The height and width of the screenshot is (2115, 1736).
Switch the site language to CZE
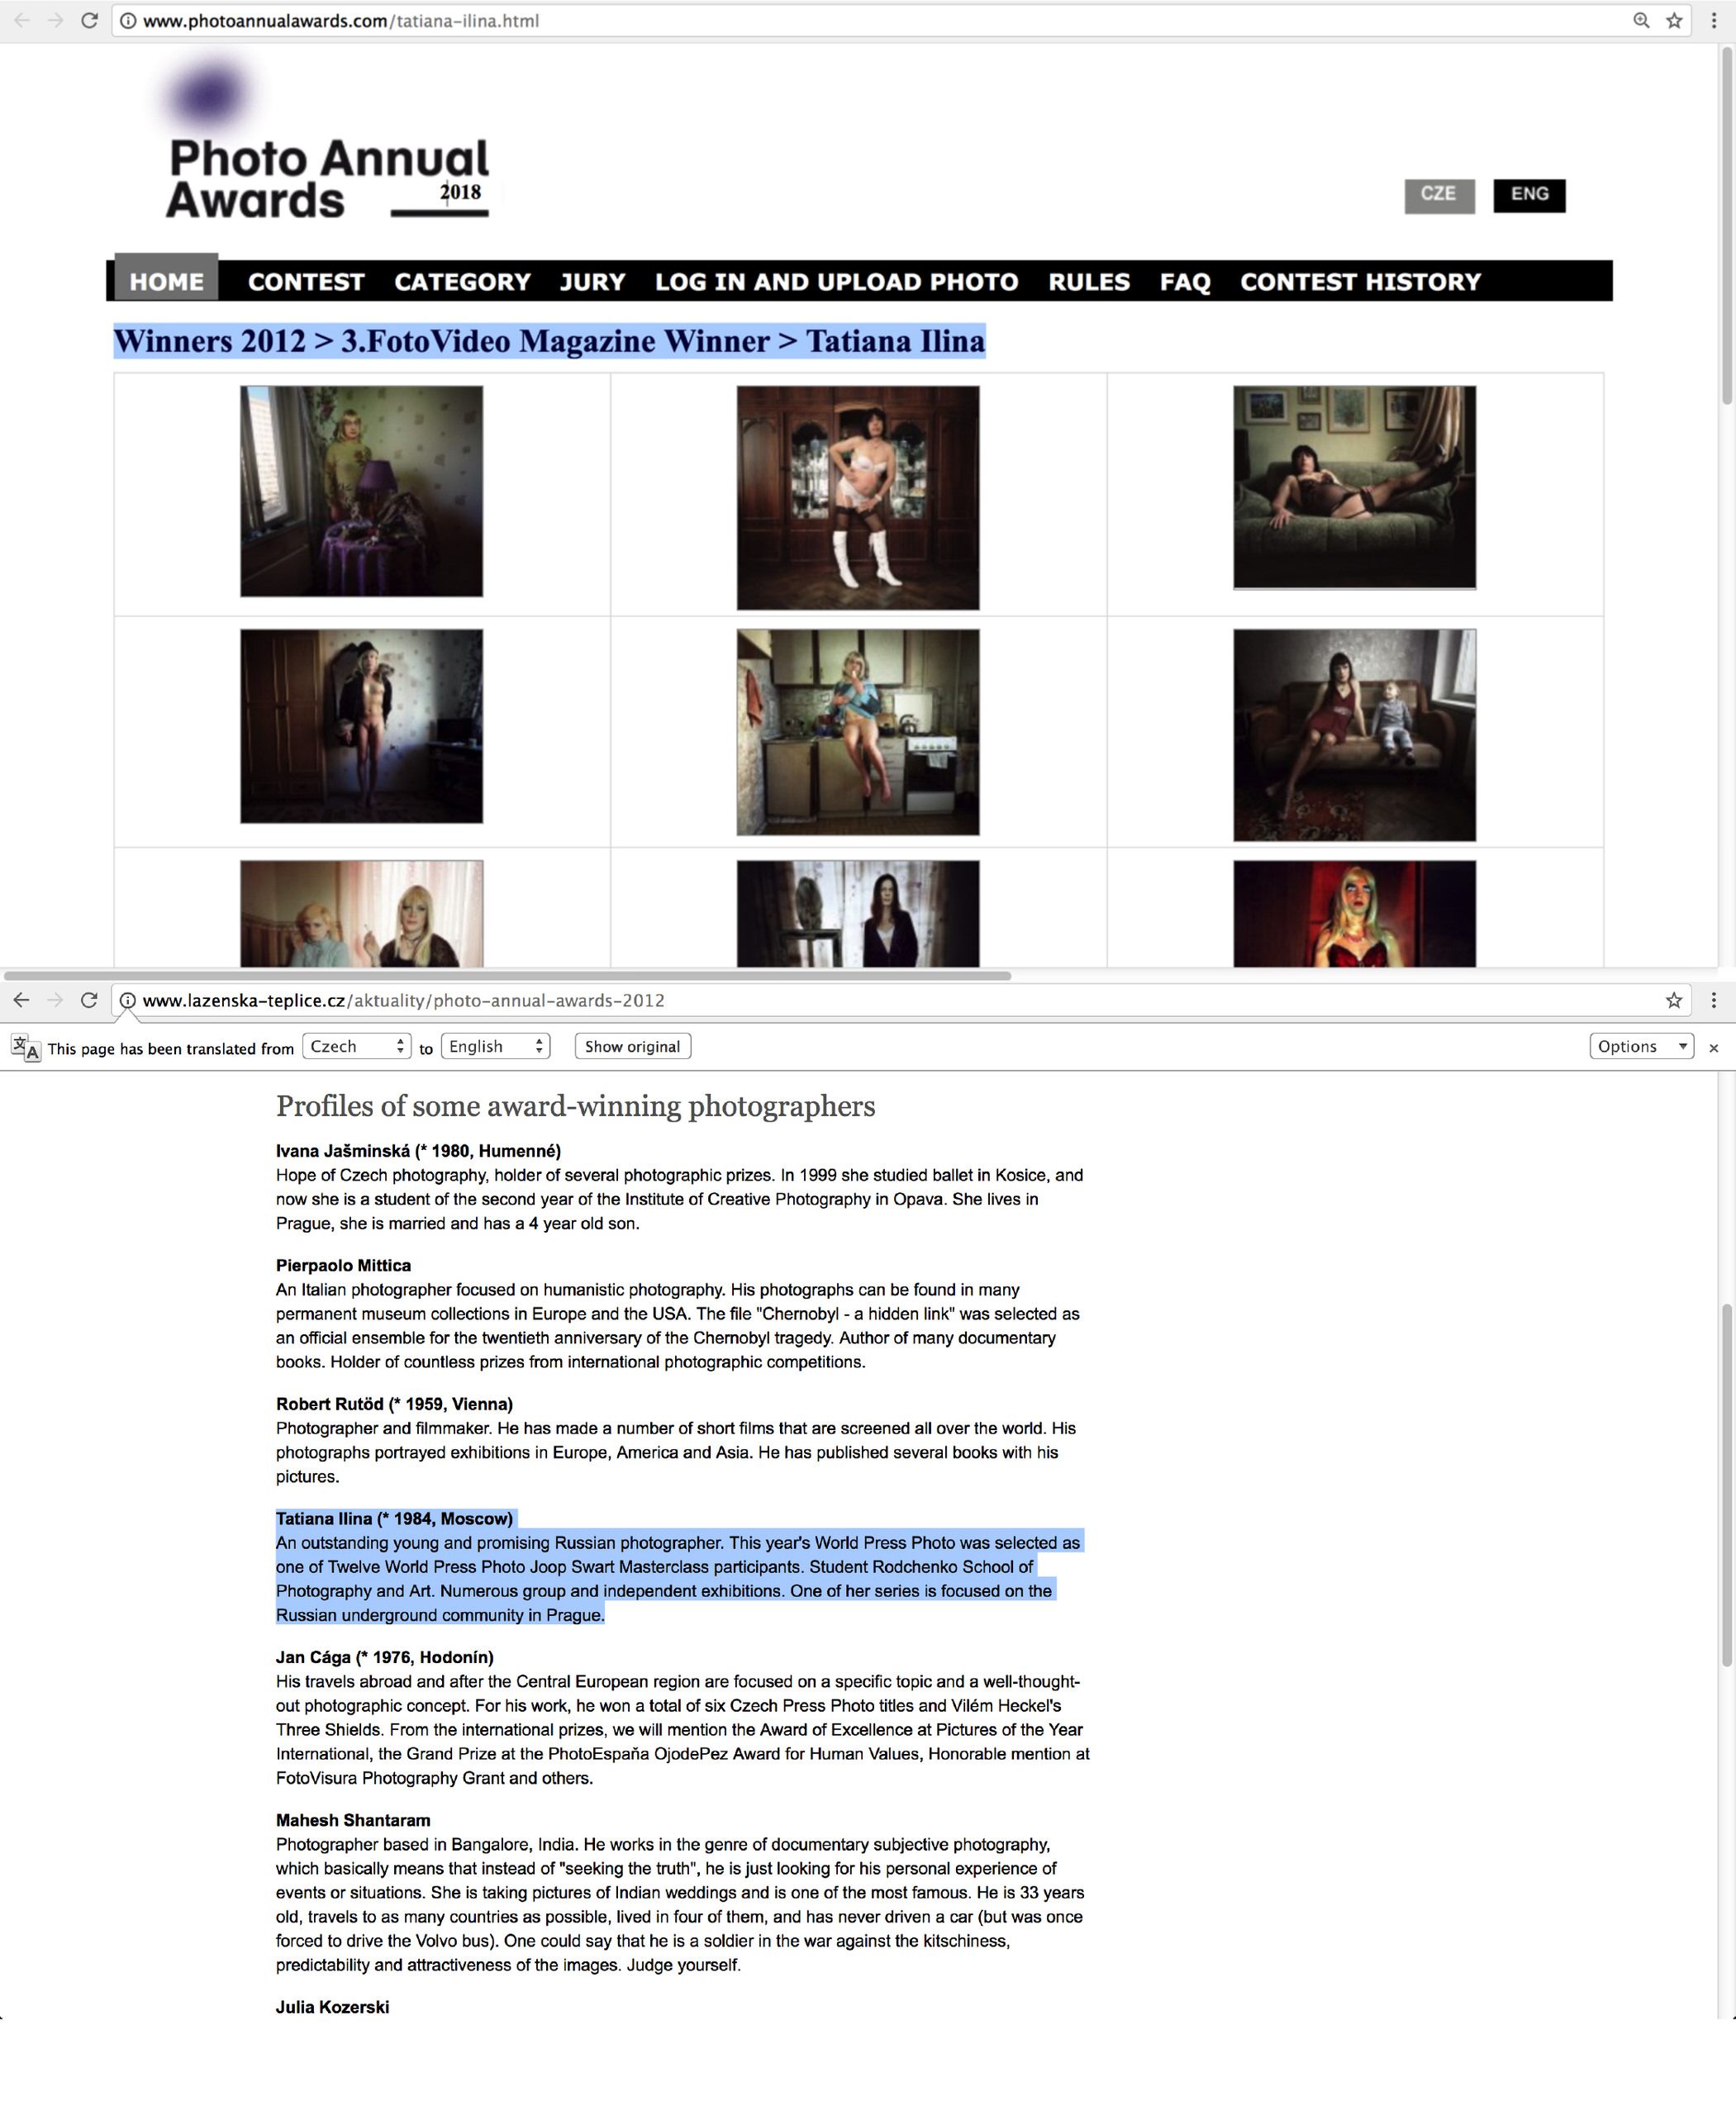point(1439,195)
